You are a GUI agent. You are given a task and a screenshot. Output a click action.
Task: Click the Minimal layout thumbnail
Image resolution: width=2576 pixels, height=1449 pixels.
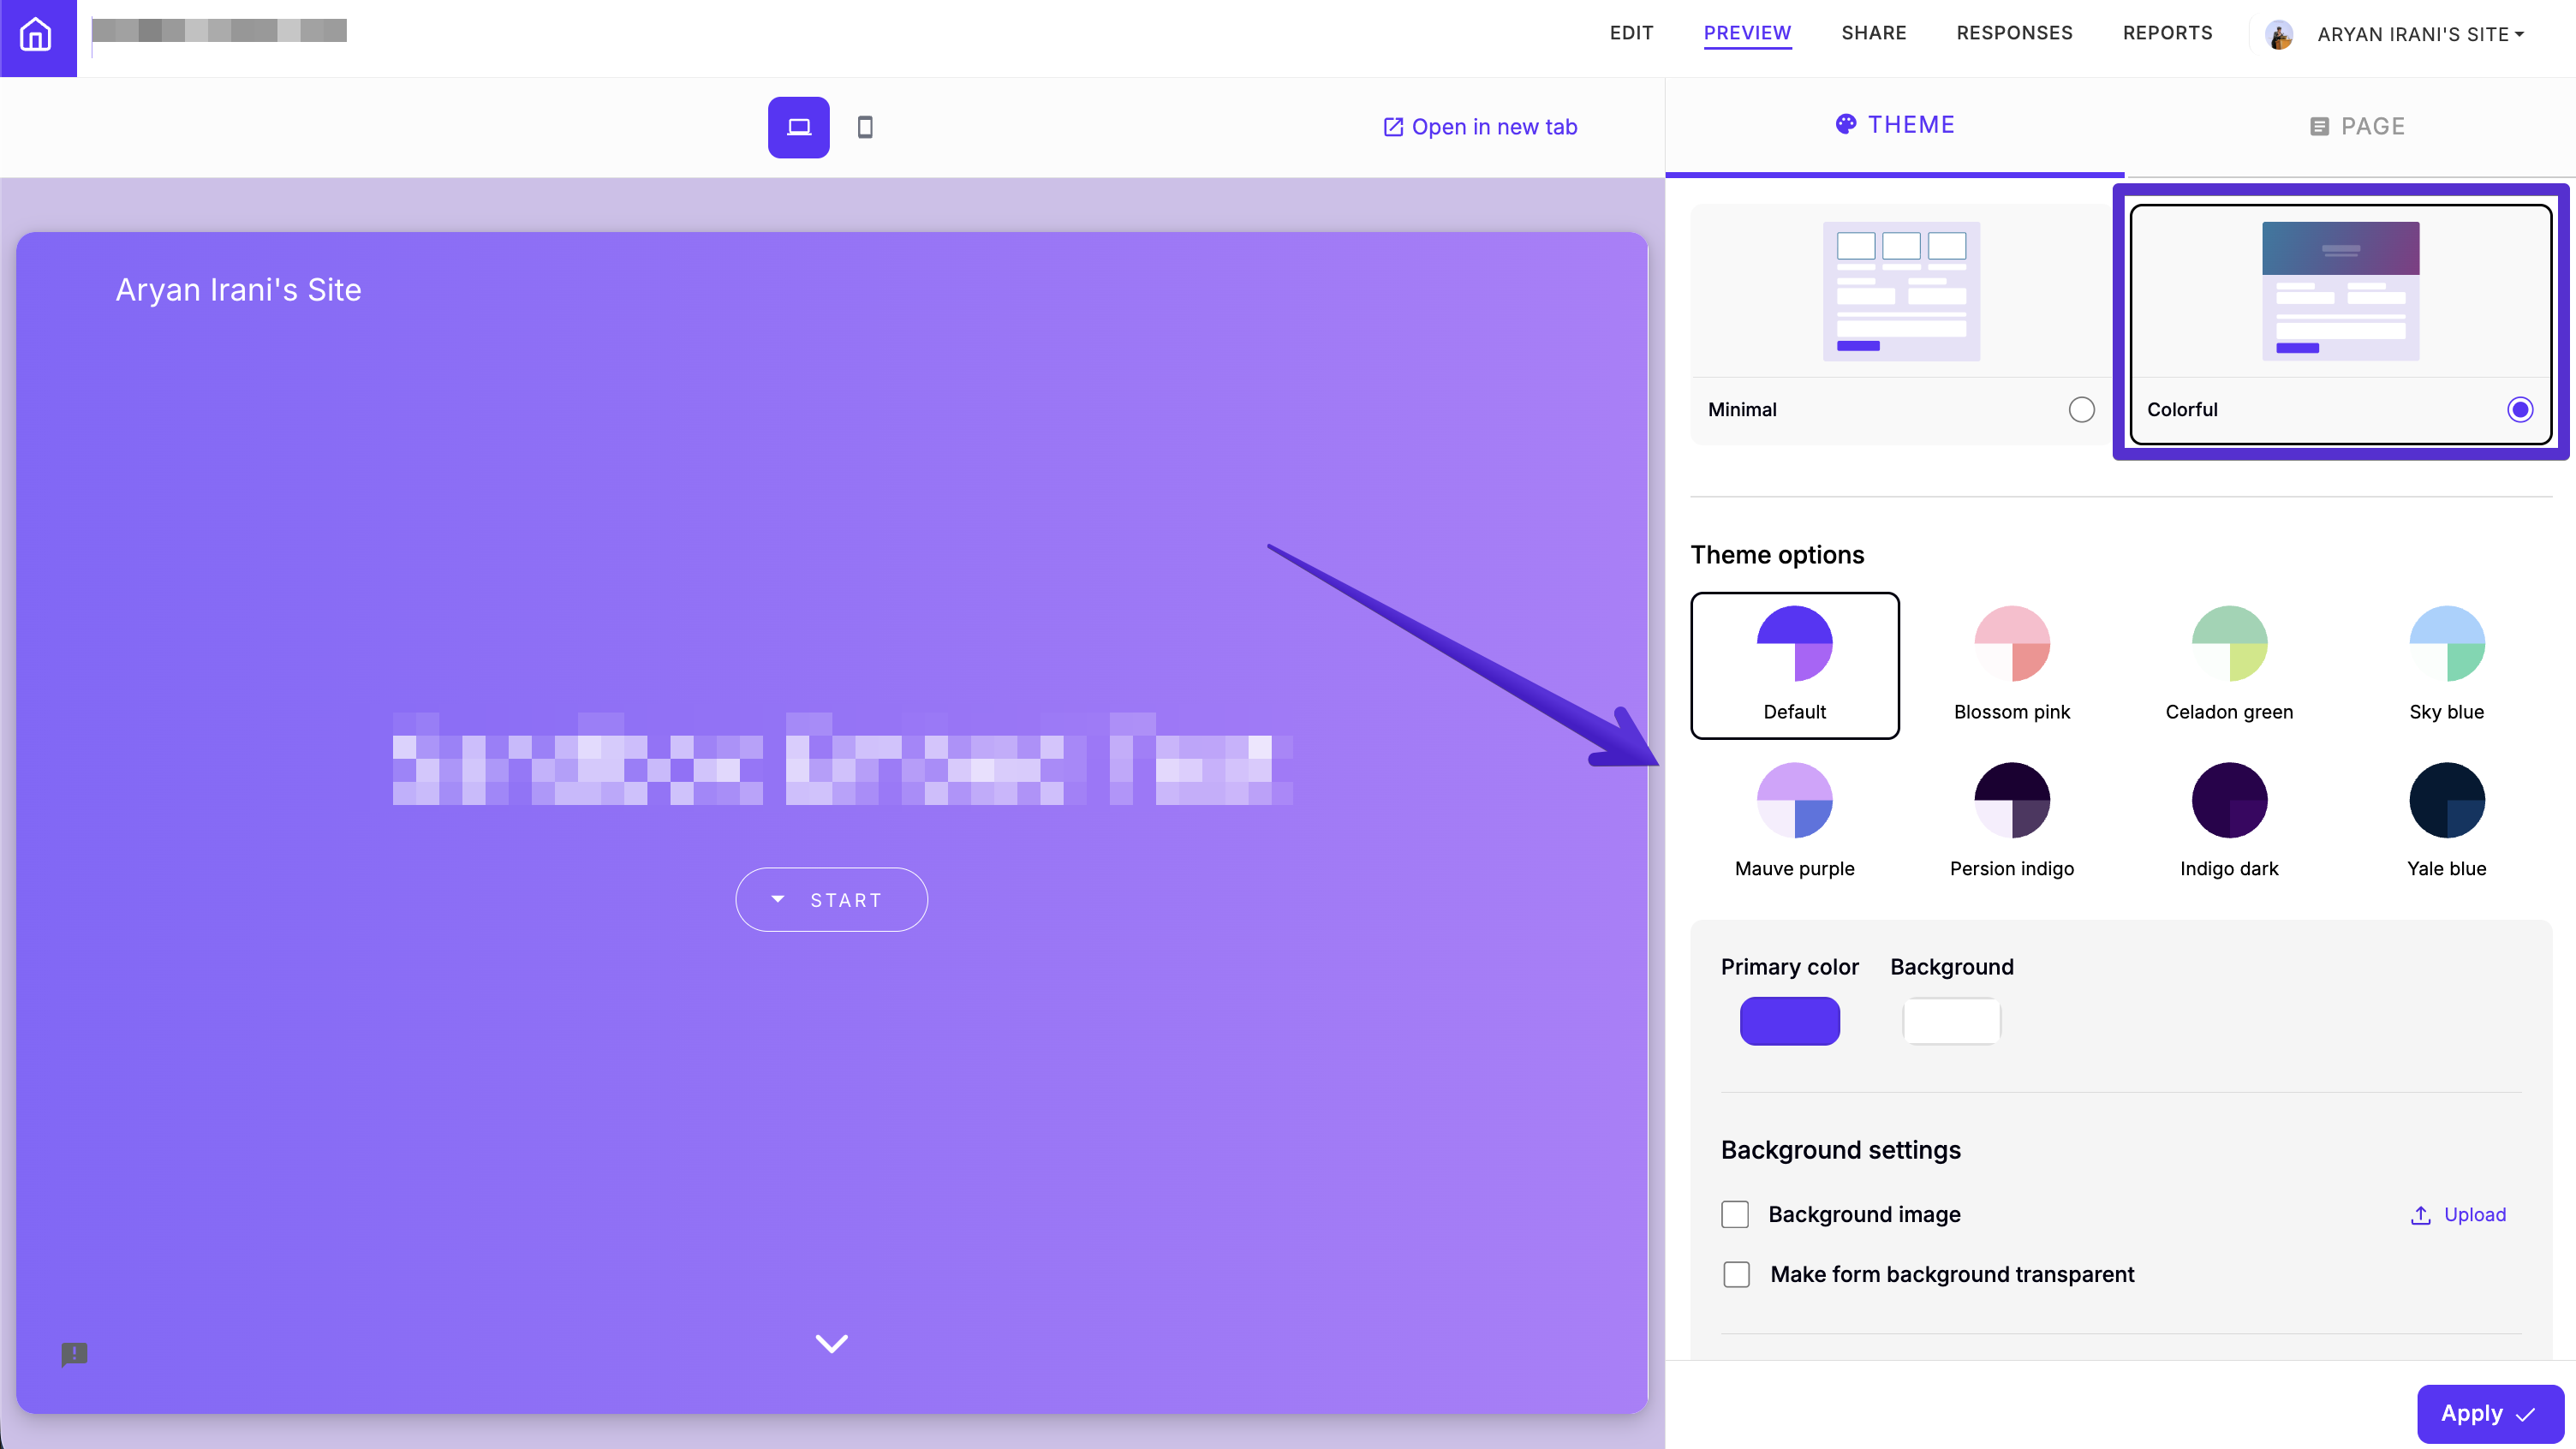pyautogui.click(x=1901, y=291)
